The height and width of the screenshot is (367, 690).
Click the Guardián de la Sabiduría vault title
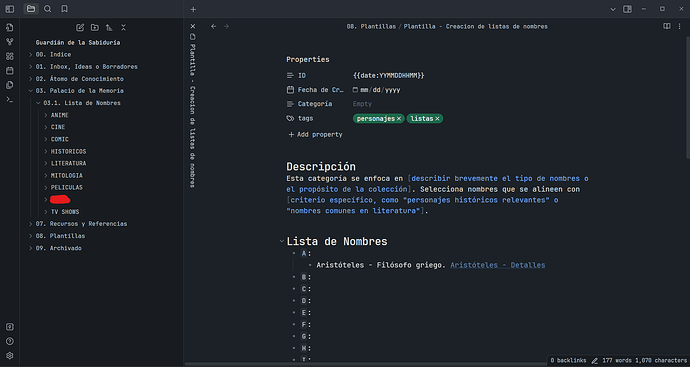click(78, 43)
